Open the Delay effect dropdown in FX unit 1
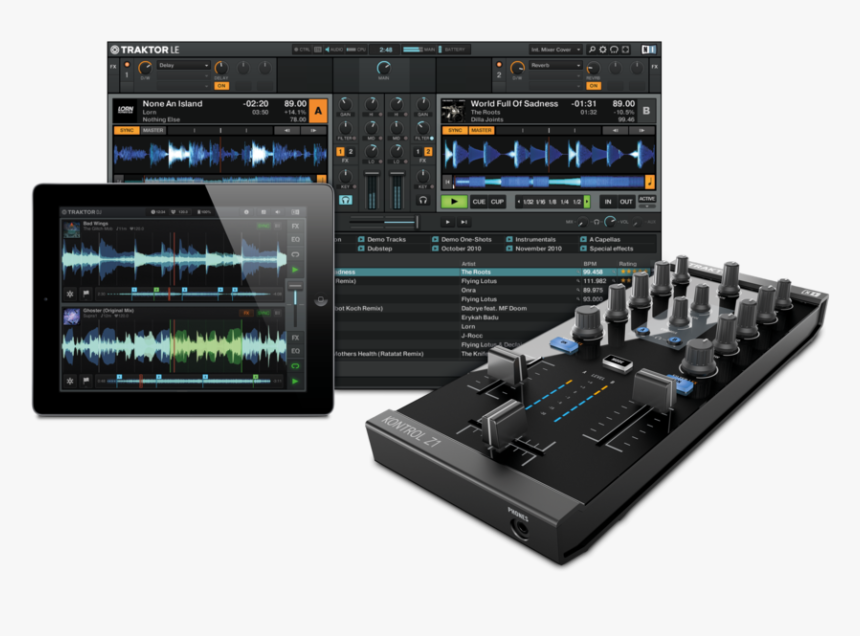Image resolution: width=860 pixels, height=636 pixels. click(183, 65)
